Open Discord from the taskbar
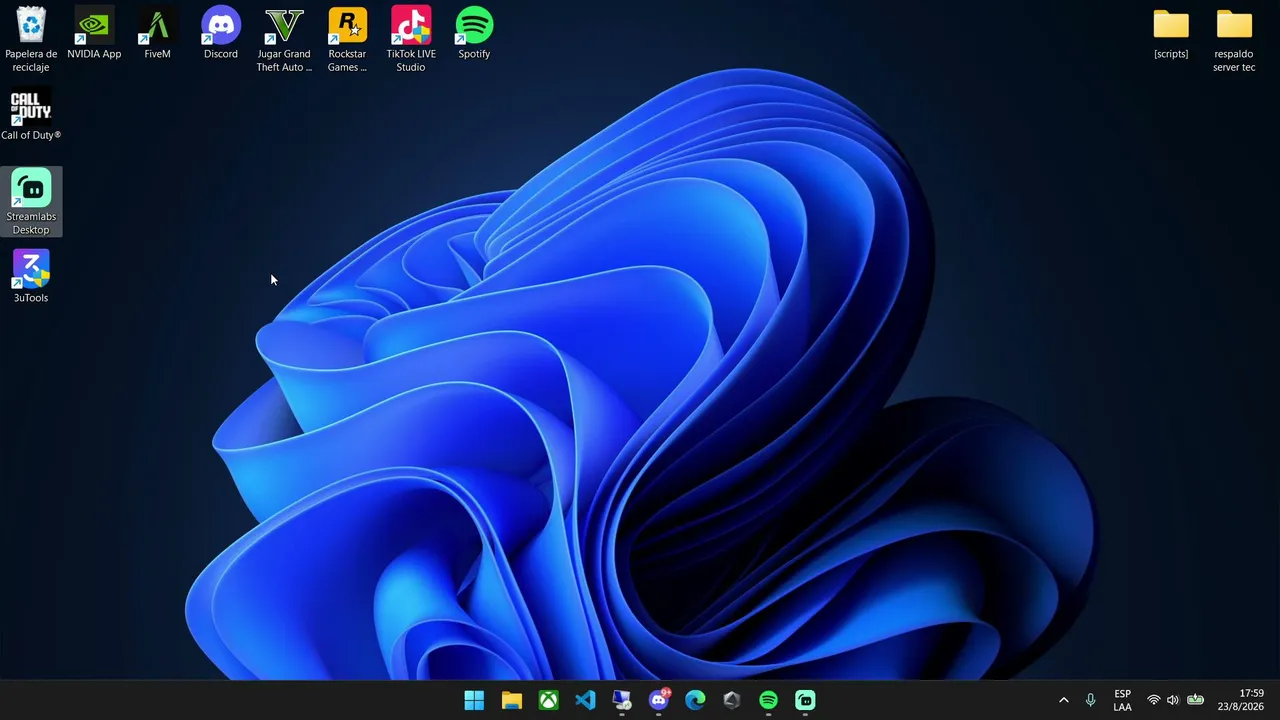Viewport: 1280px width, 720px height. point(659,700)
